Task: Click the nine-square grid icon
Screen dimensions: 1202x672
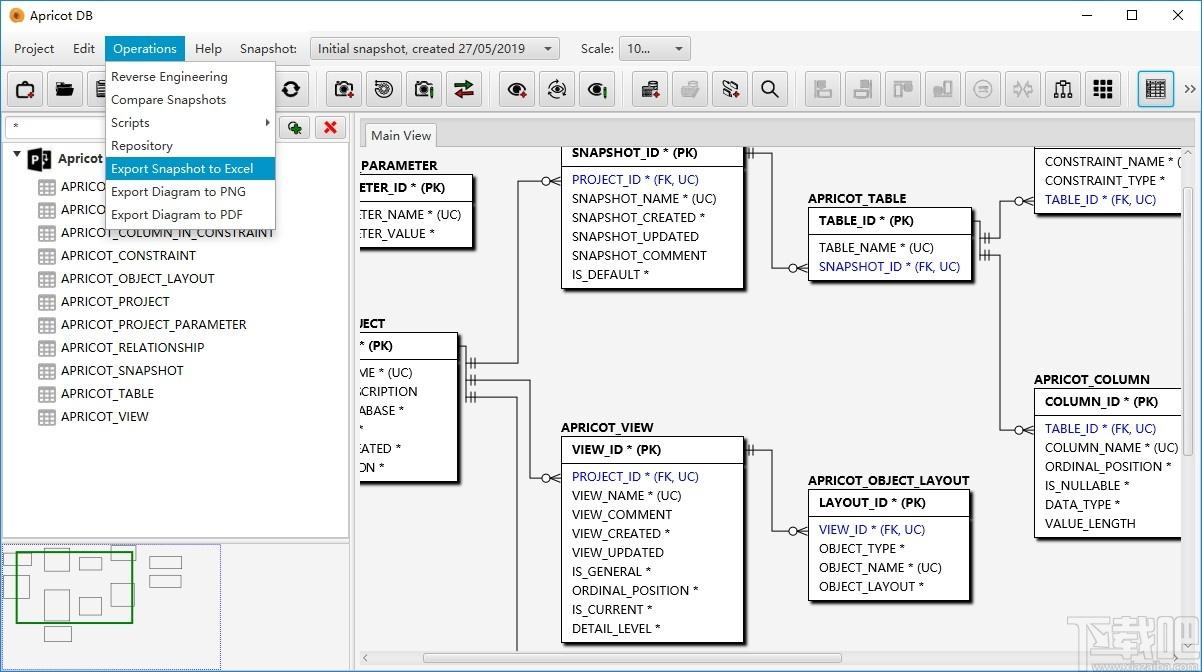Action: pyautogui.click(x=1103, y=89)
